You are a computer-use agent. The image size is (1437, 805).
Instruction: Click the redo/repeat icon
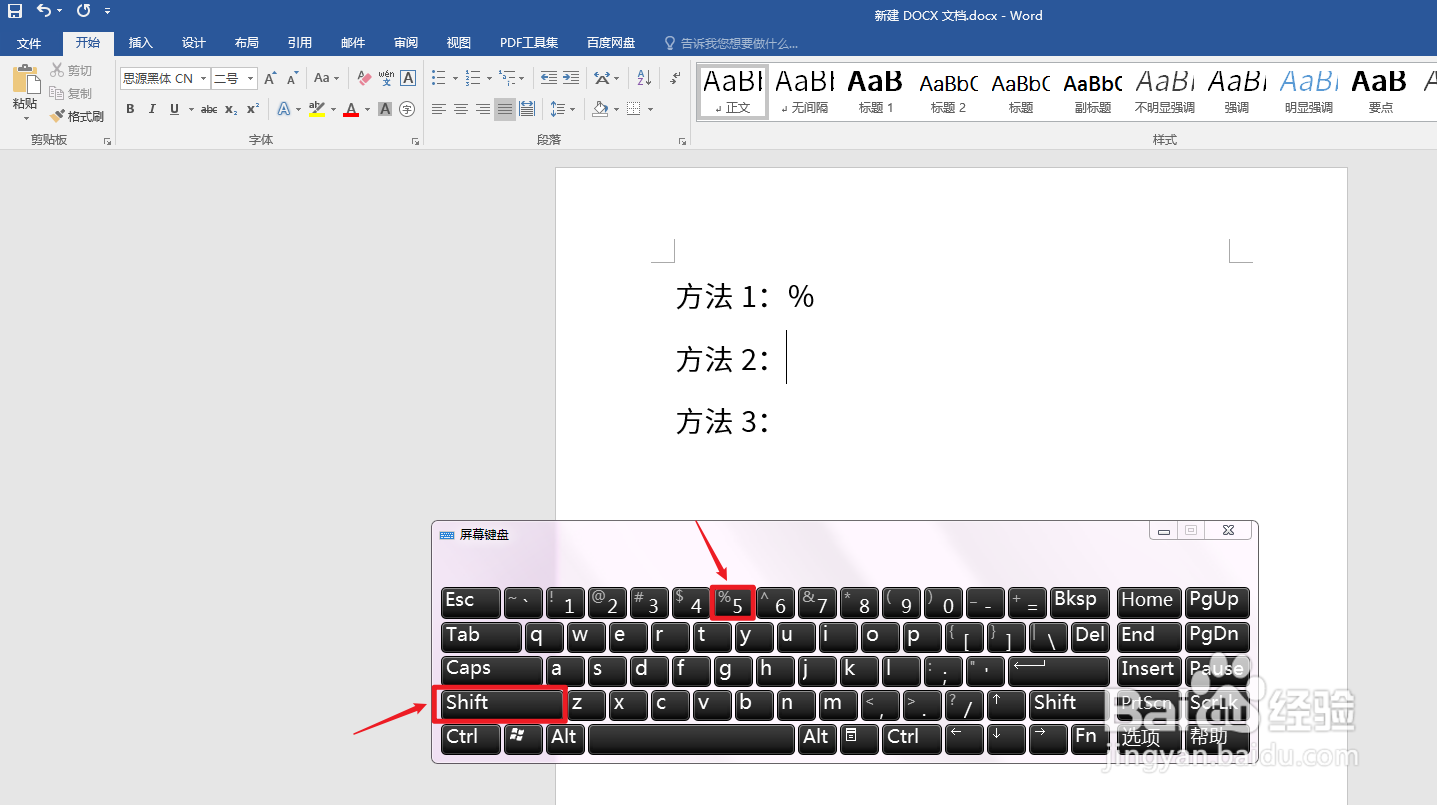pyautogui.click(x=83, y=11)
